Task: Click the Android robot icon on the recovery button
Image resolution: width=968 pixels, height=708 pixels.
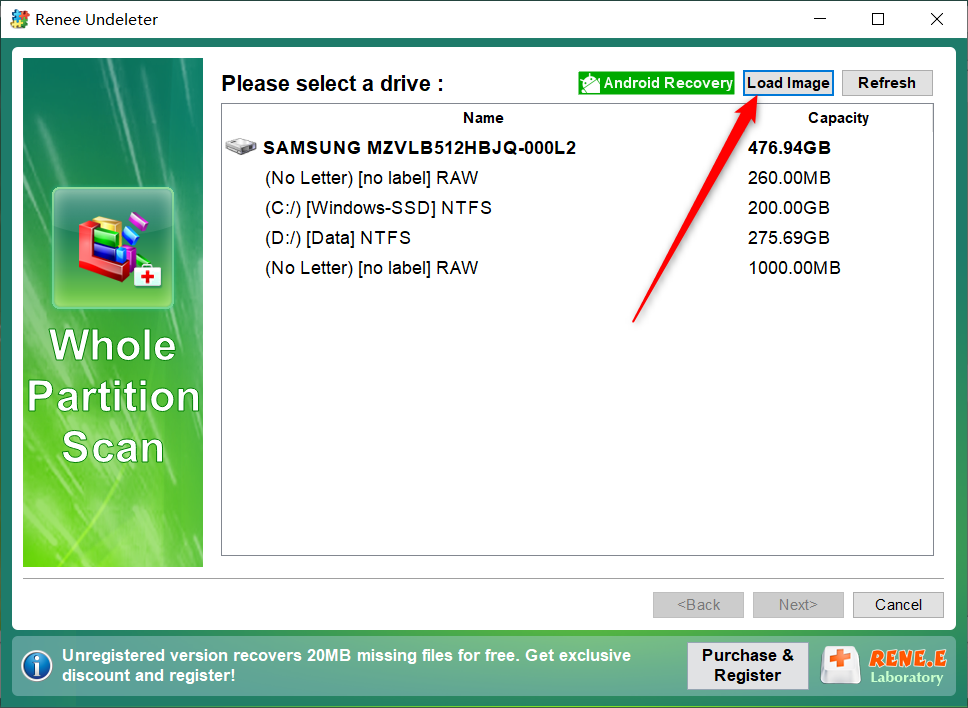Action: click(590, 83)
